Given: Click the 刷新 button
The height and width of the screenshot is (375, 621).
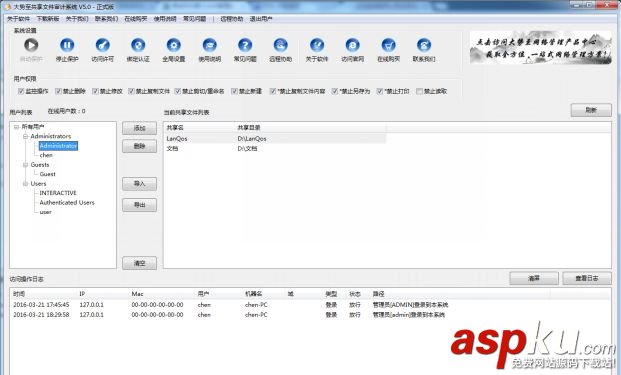Looking at the screenshot, I should click(x=591, y=110).
